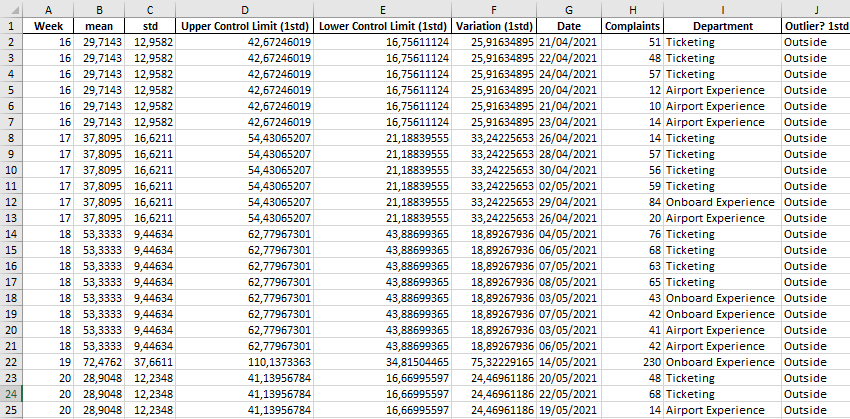
Task: Select lower control limit 34,81504465
Action: pyautogui.click(x=382, y=362)
